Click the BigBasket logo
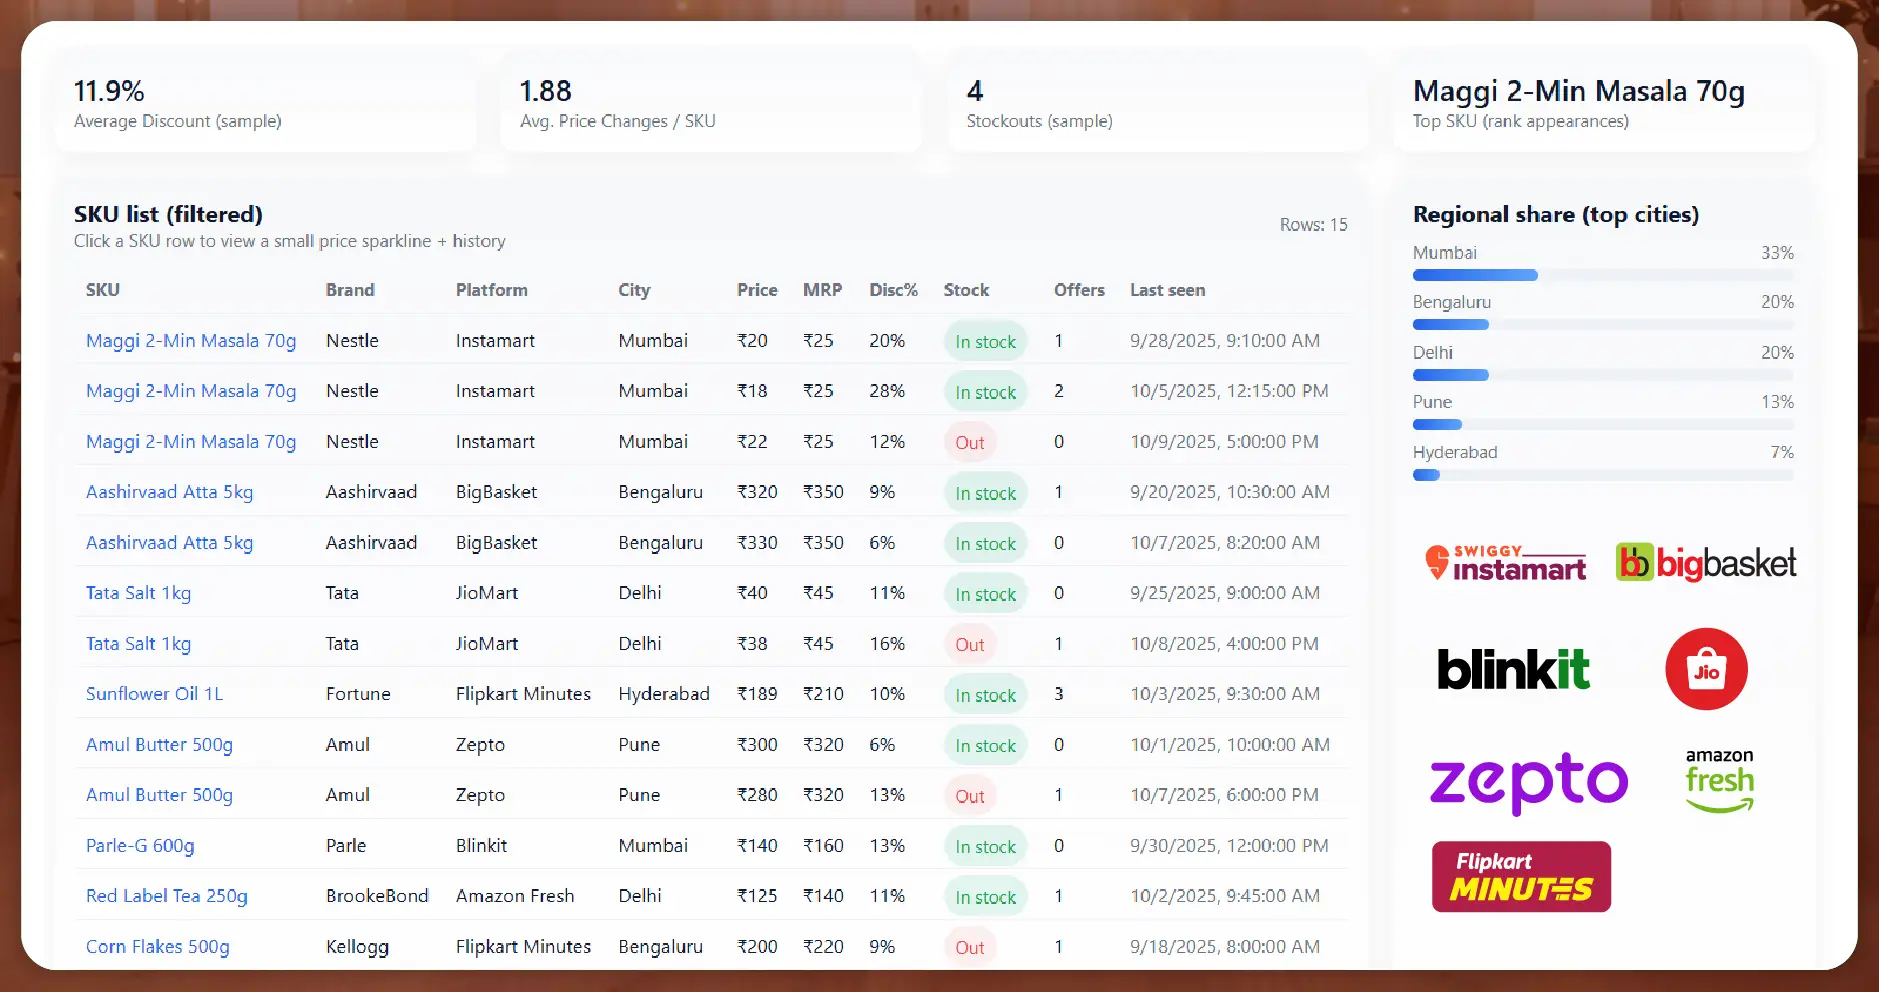This screenshot has height=992, width=1879. coord(1706,563)
